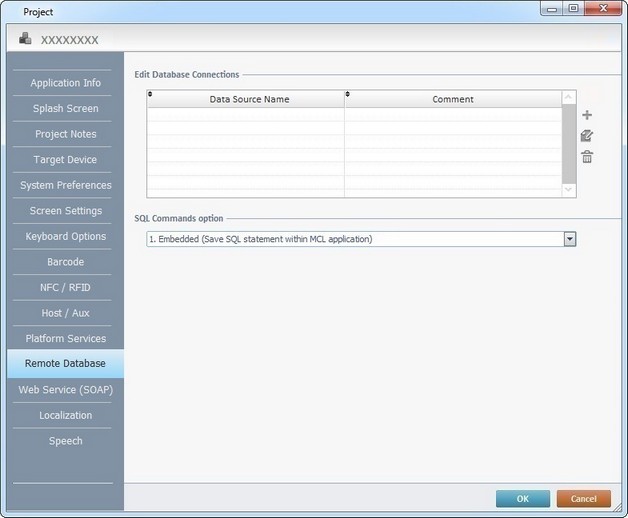The width and height of the screenshot is (628, 518).
Task: Sort by the Data Source Name column header
Action: pos(246,99)
